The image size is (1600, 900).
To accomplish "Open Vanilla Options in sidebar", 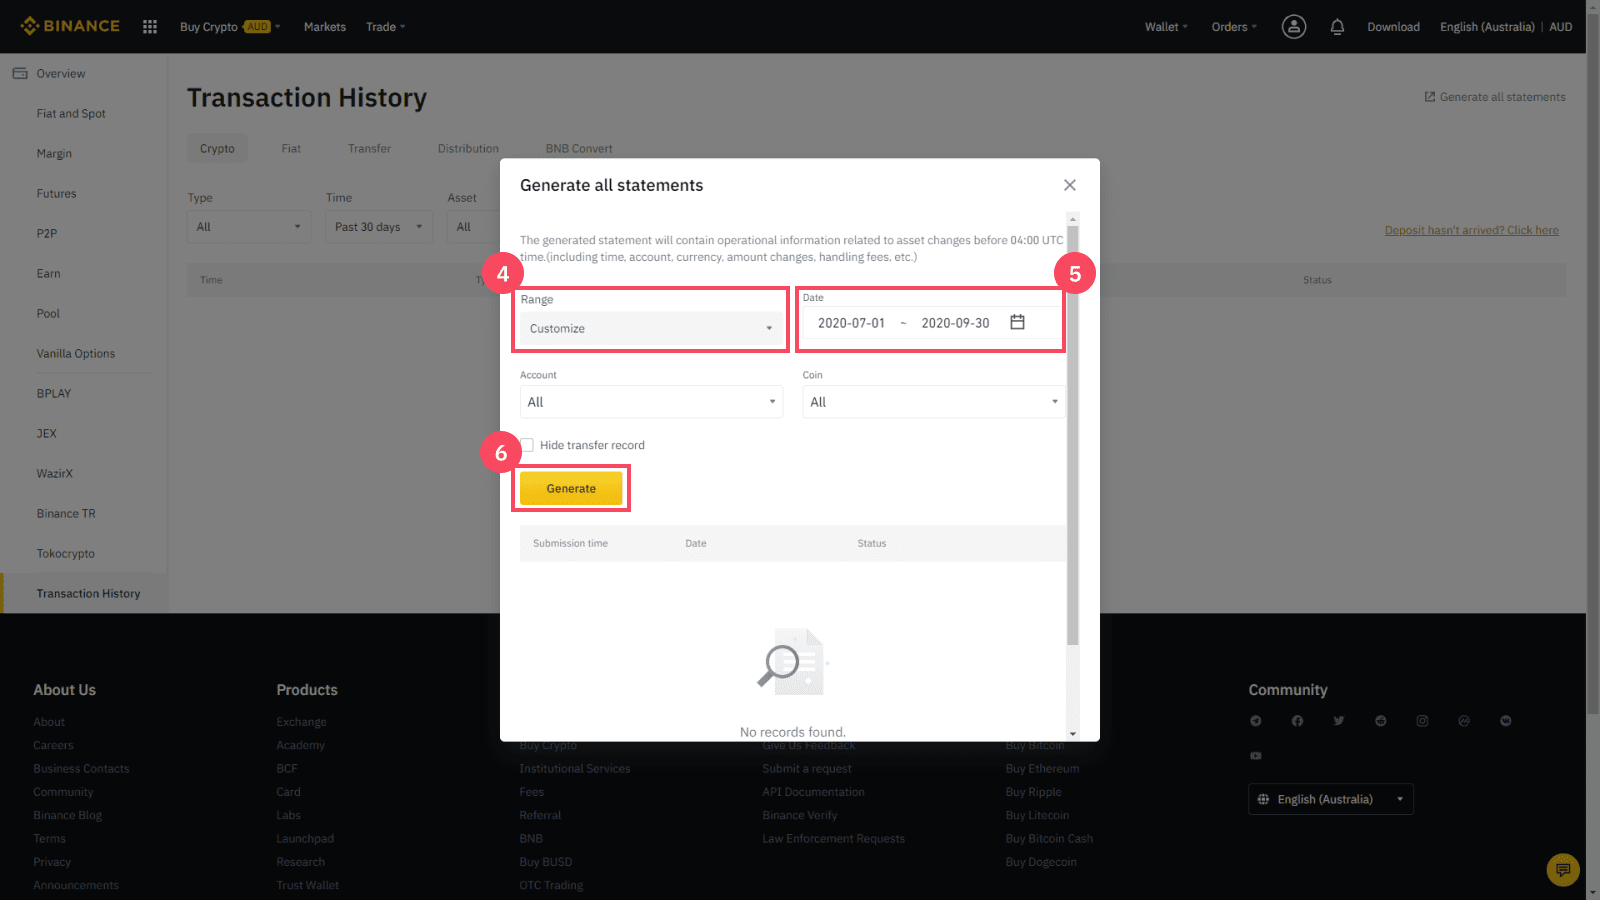I will click(x=76, y=353).
